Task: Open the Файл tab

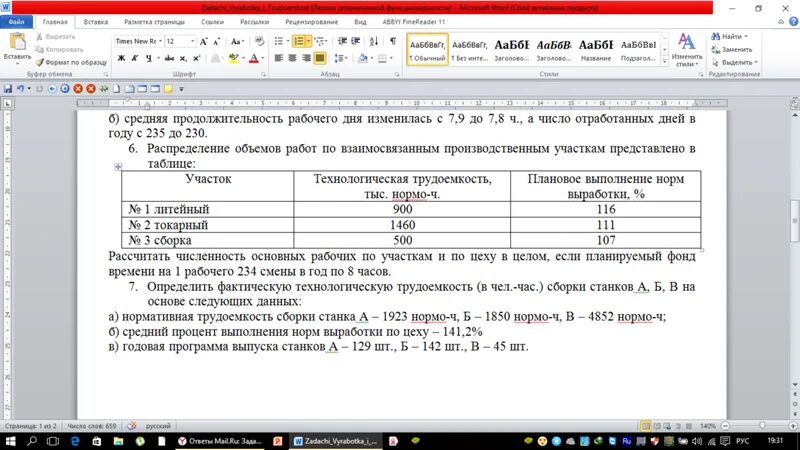Action: tap(16, 22)
